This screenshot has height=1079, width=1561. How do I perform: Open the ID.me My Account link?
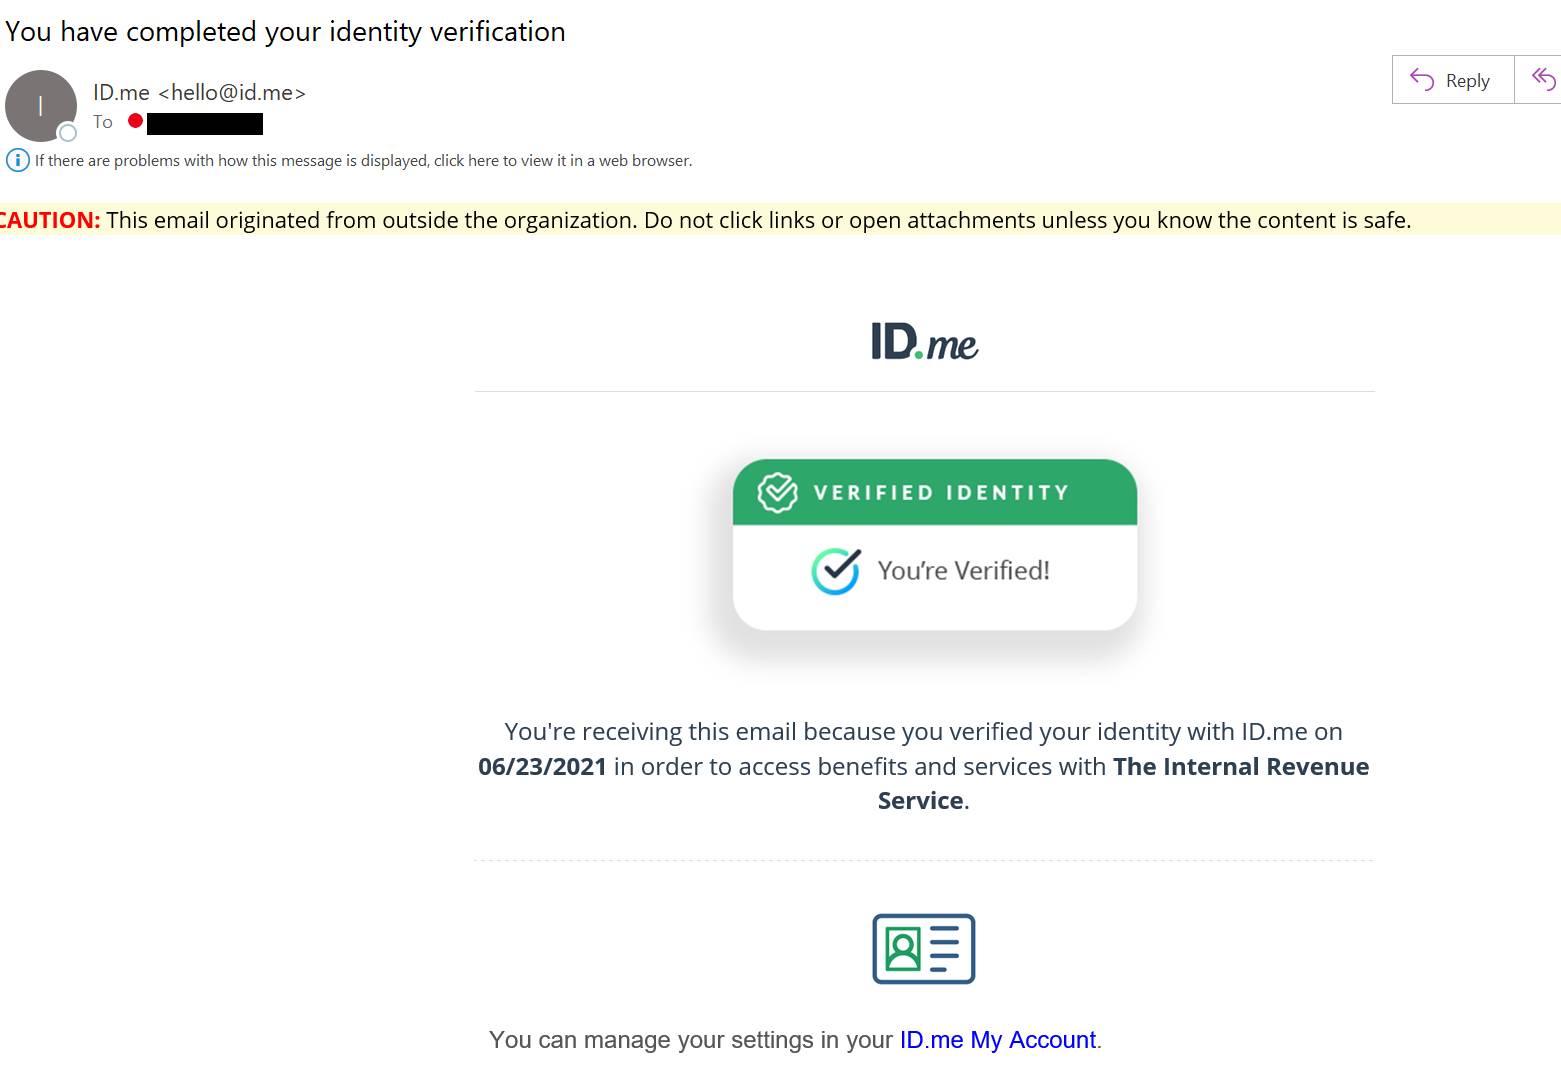997,1040
